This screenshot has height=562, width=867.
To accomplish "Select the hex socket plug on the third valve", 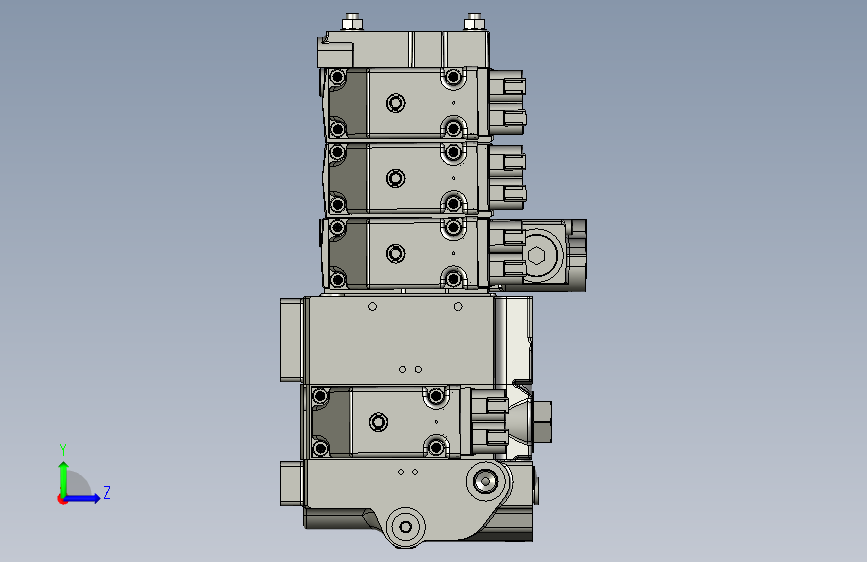I will click(x=537, y=256).
